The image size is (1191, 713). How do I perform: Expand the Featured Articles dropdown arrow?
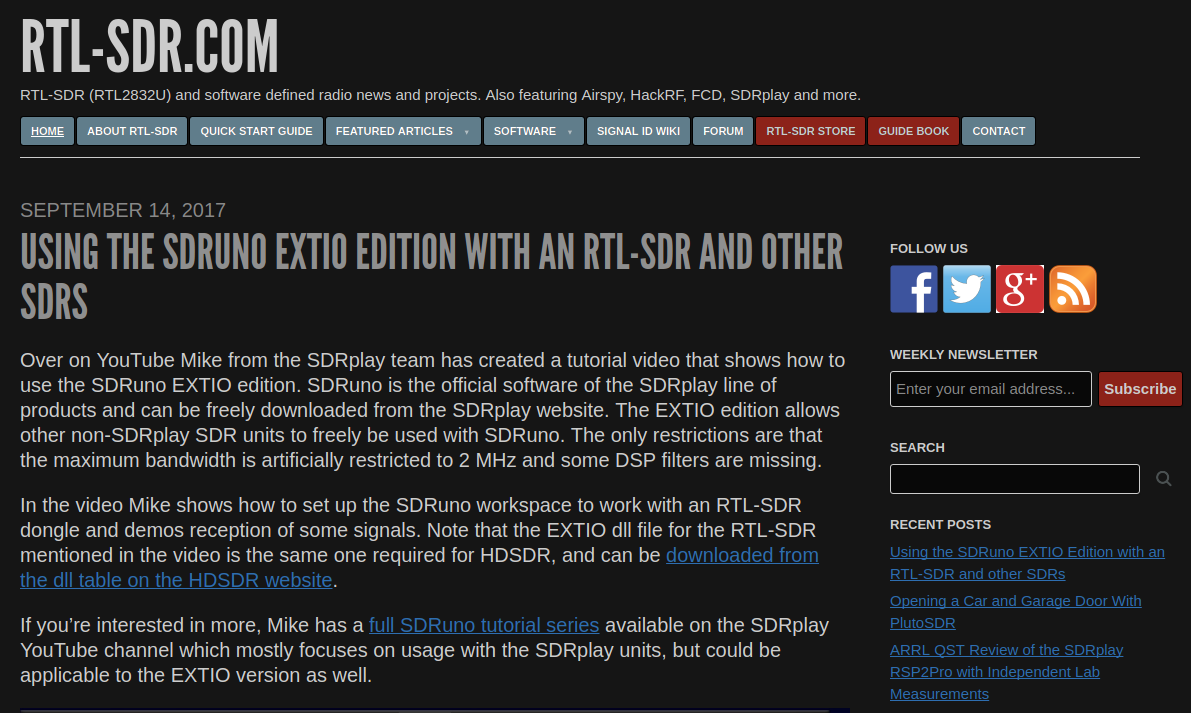click(466, 132)
